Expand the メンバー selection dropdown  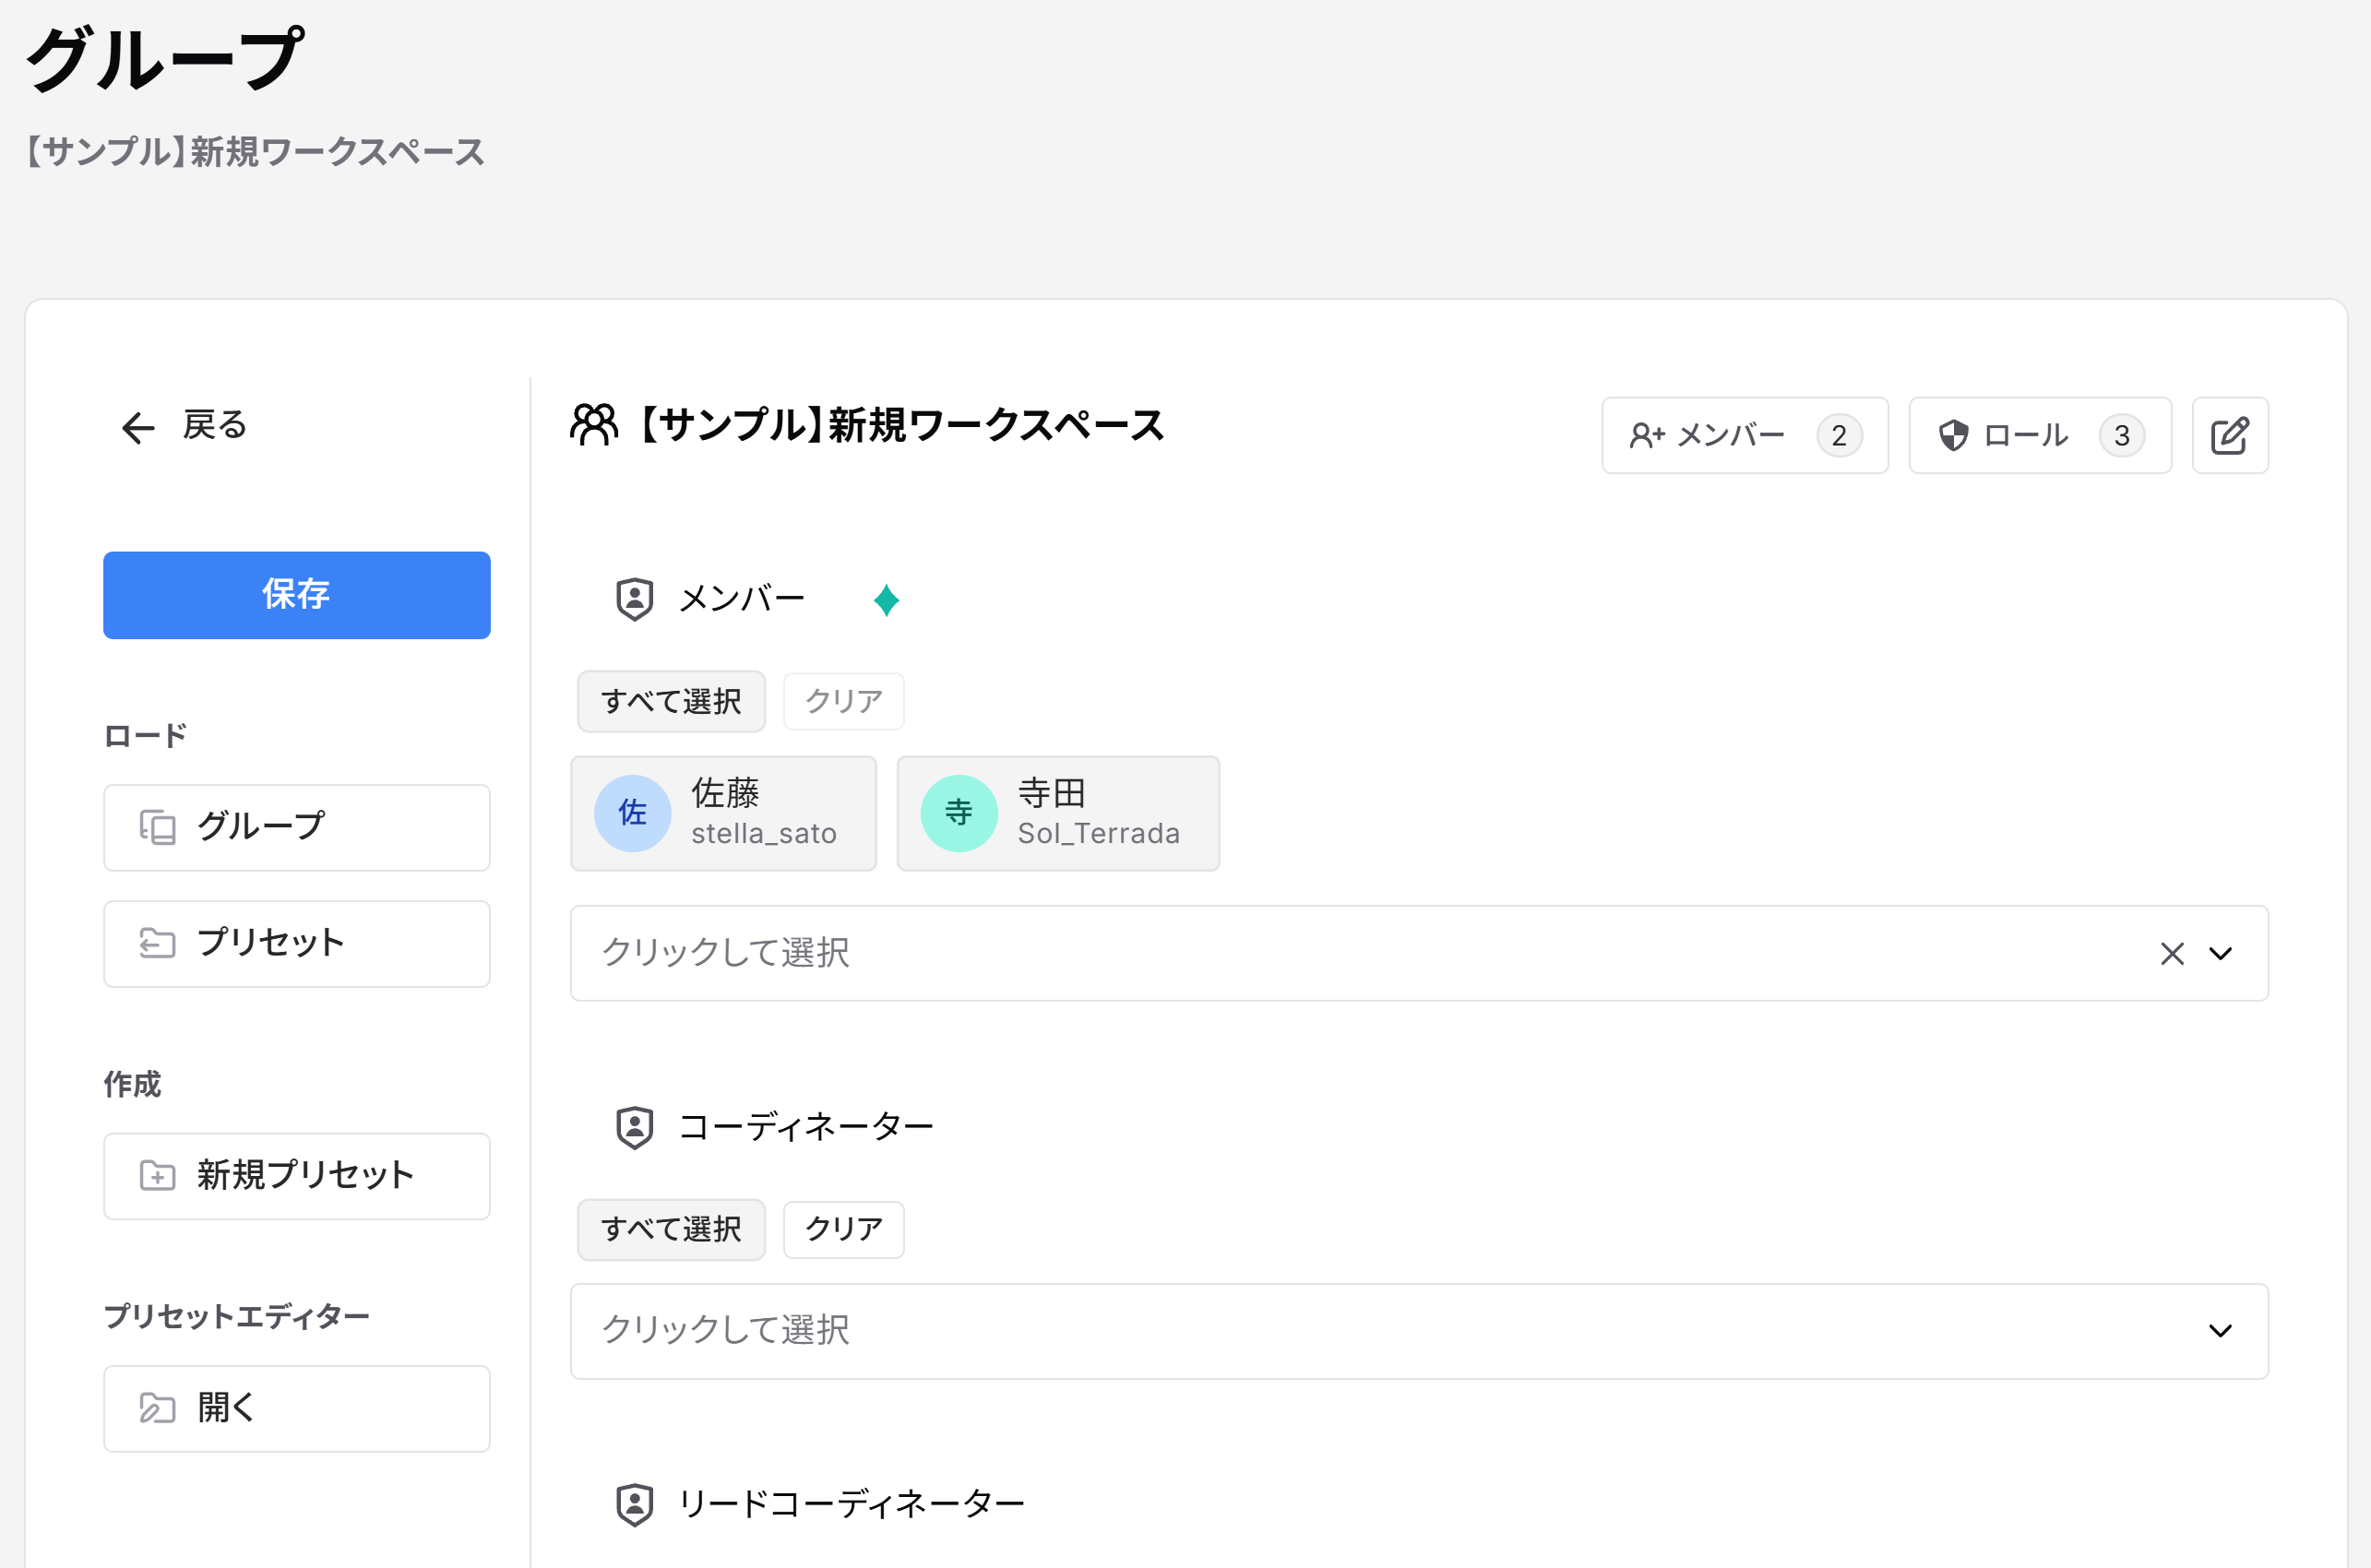point(2221,952)
